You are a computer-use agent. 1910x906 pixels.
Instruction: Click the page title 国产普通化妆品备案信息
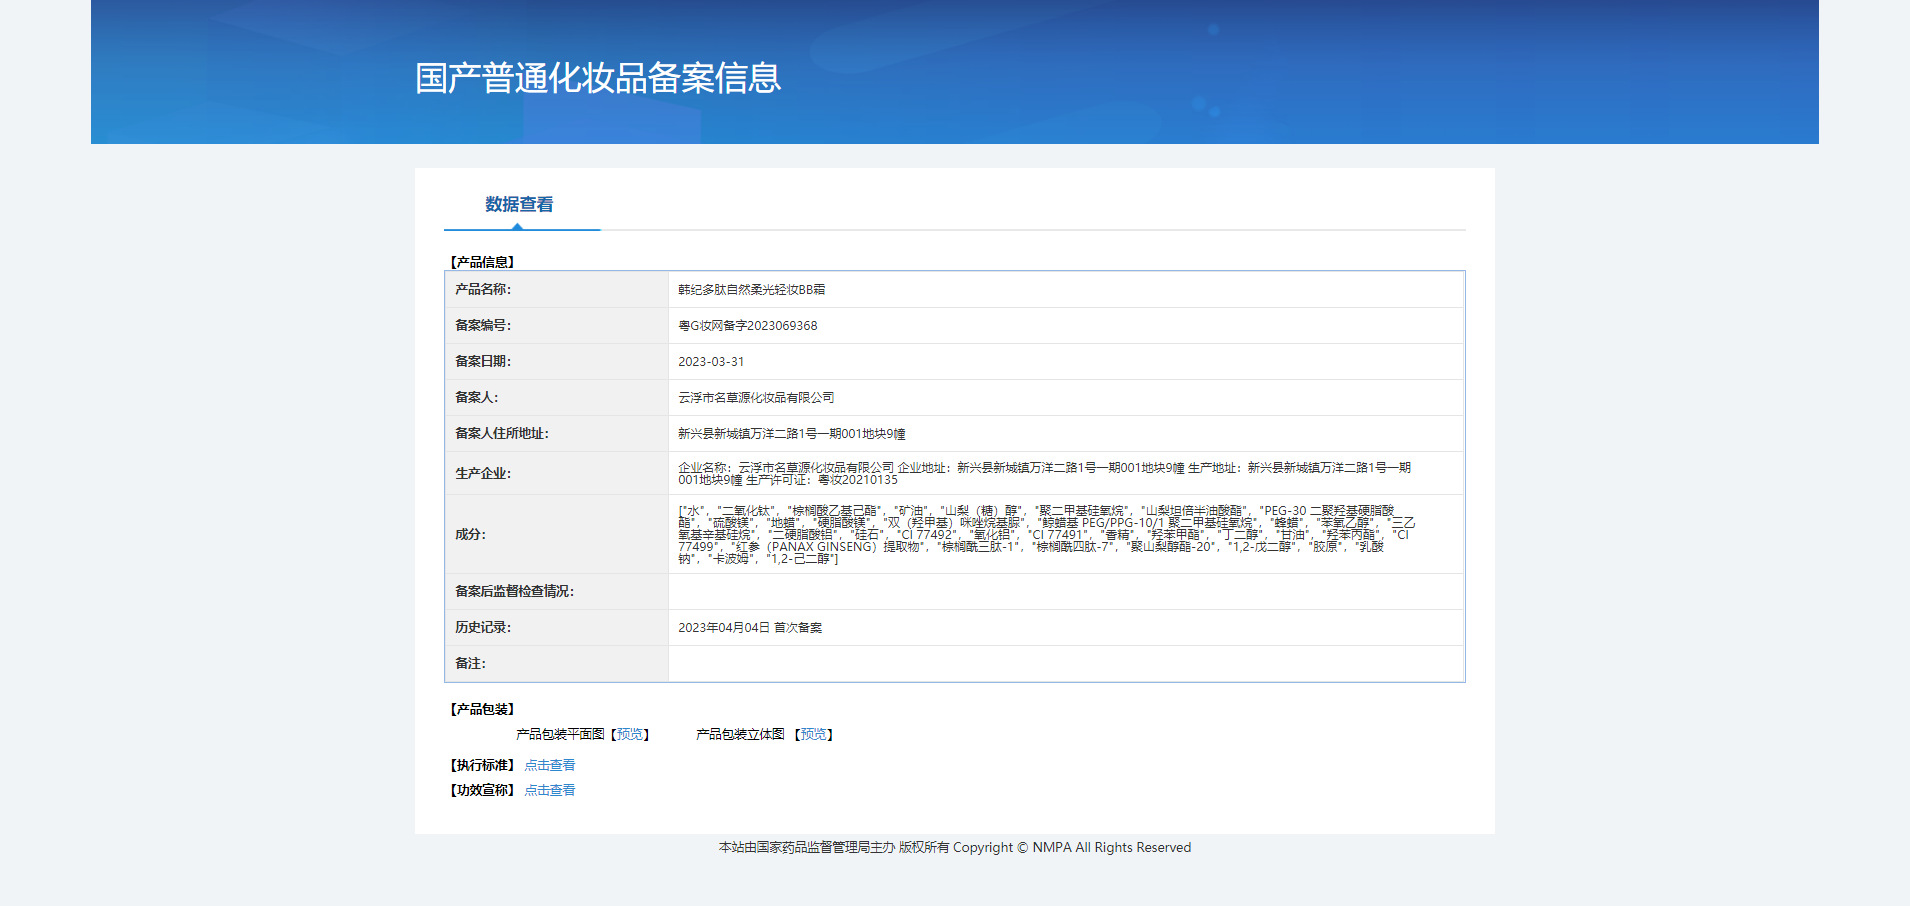(x=596, y=77)
